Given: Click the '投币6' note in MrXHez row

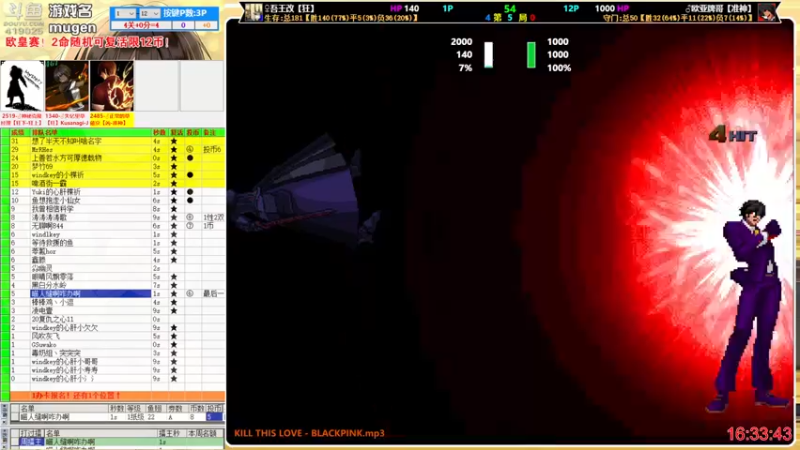Looking at the screenshot, I should [212, 149].
